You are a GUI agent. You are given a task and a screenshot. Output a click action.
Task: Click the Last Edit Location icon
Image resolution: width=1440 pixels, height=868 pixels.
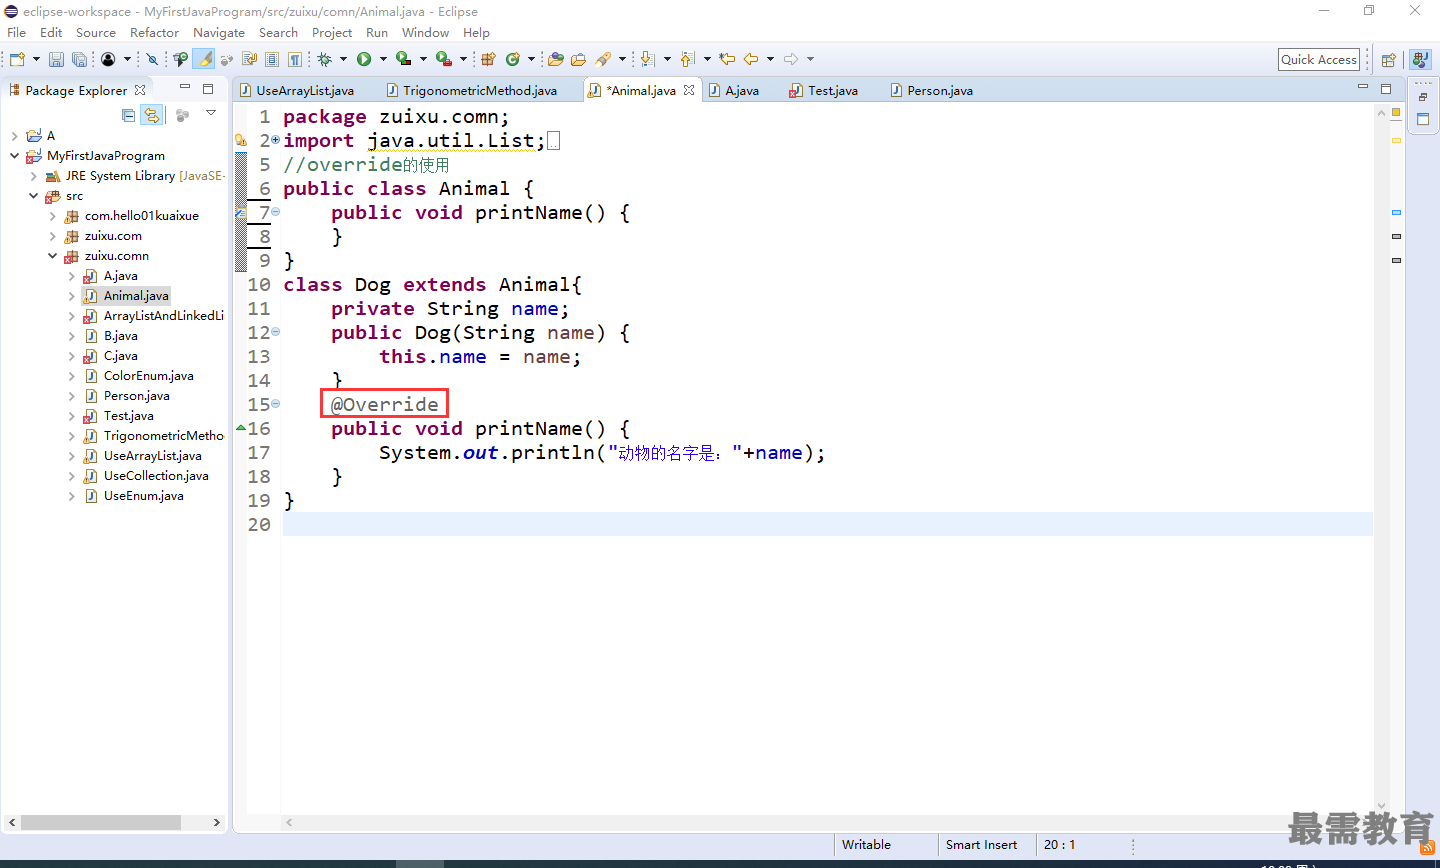click(727, 60)
